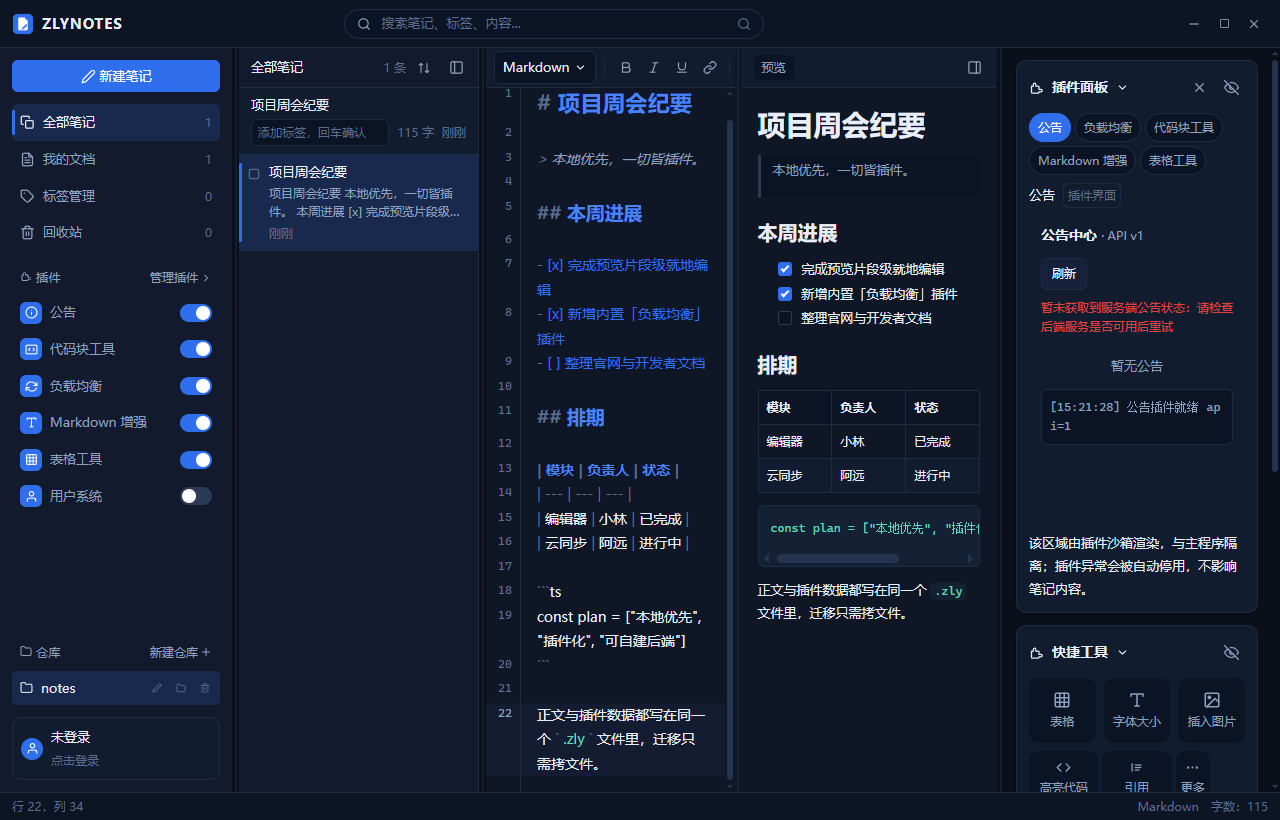Click the 代码块工具 plugin icon in the sidebar
Viewport: 1280px width, 820px height.
[x=31, y=349]
